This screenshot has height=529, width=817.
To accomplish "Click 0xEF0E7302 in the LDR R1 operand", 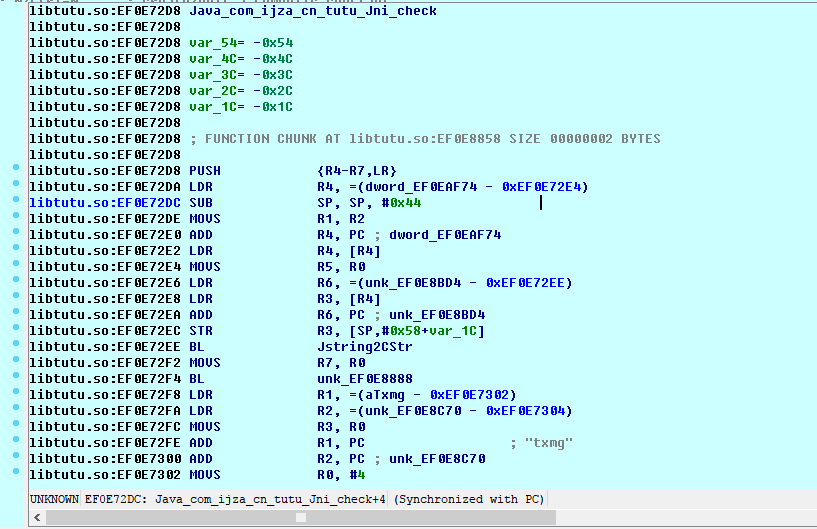I will click(x=469, y=395).
